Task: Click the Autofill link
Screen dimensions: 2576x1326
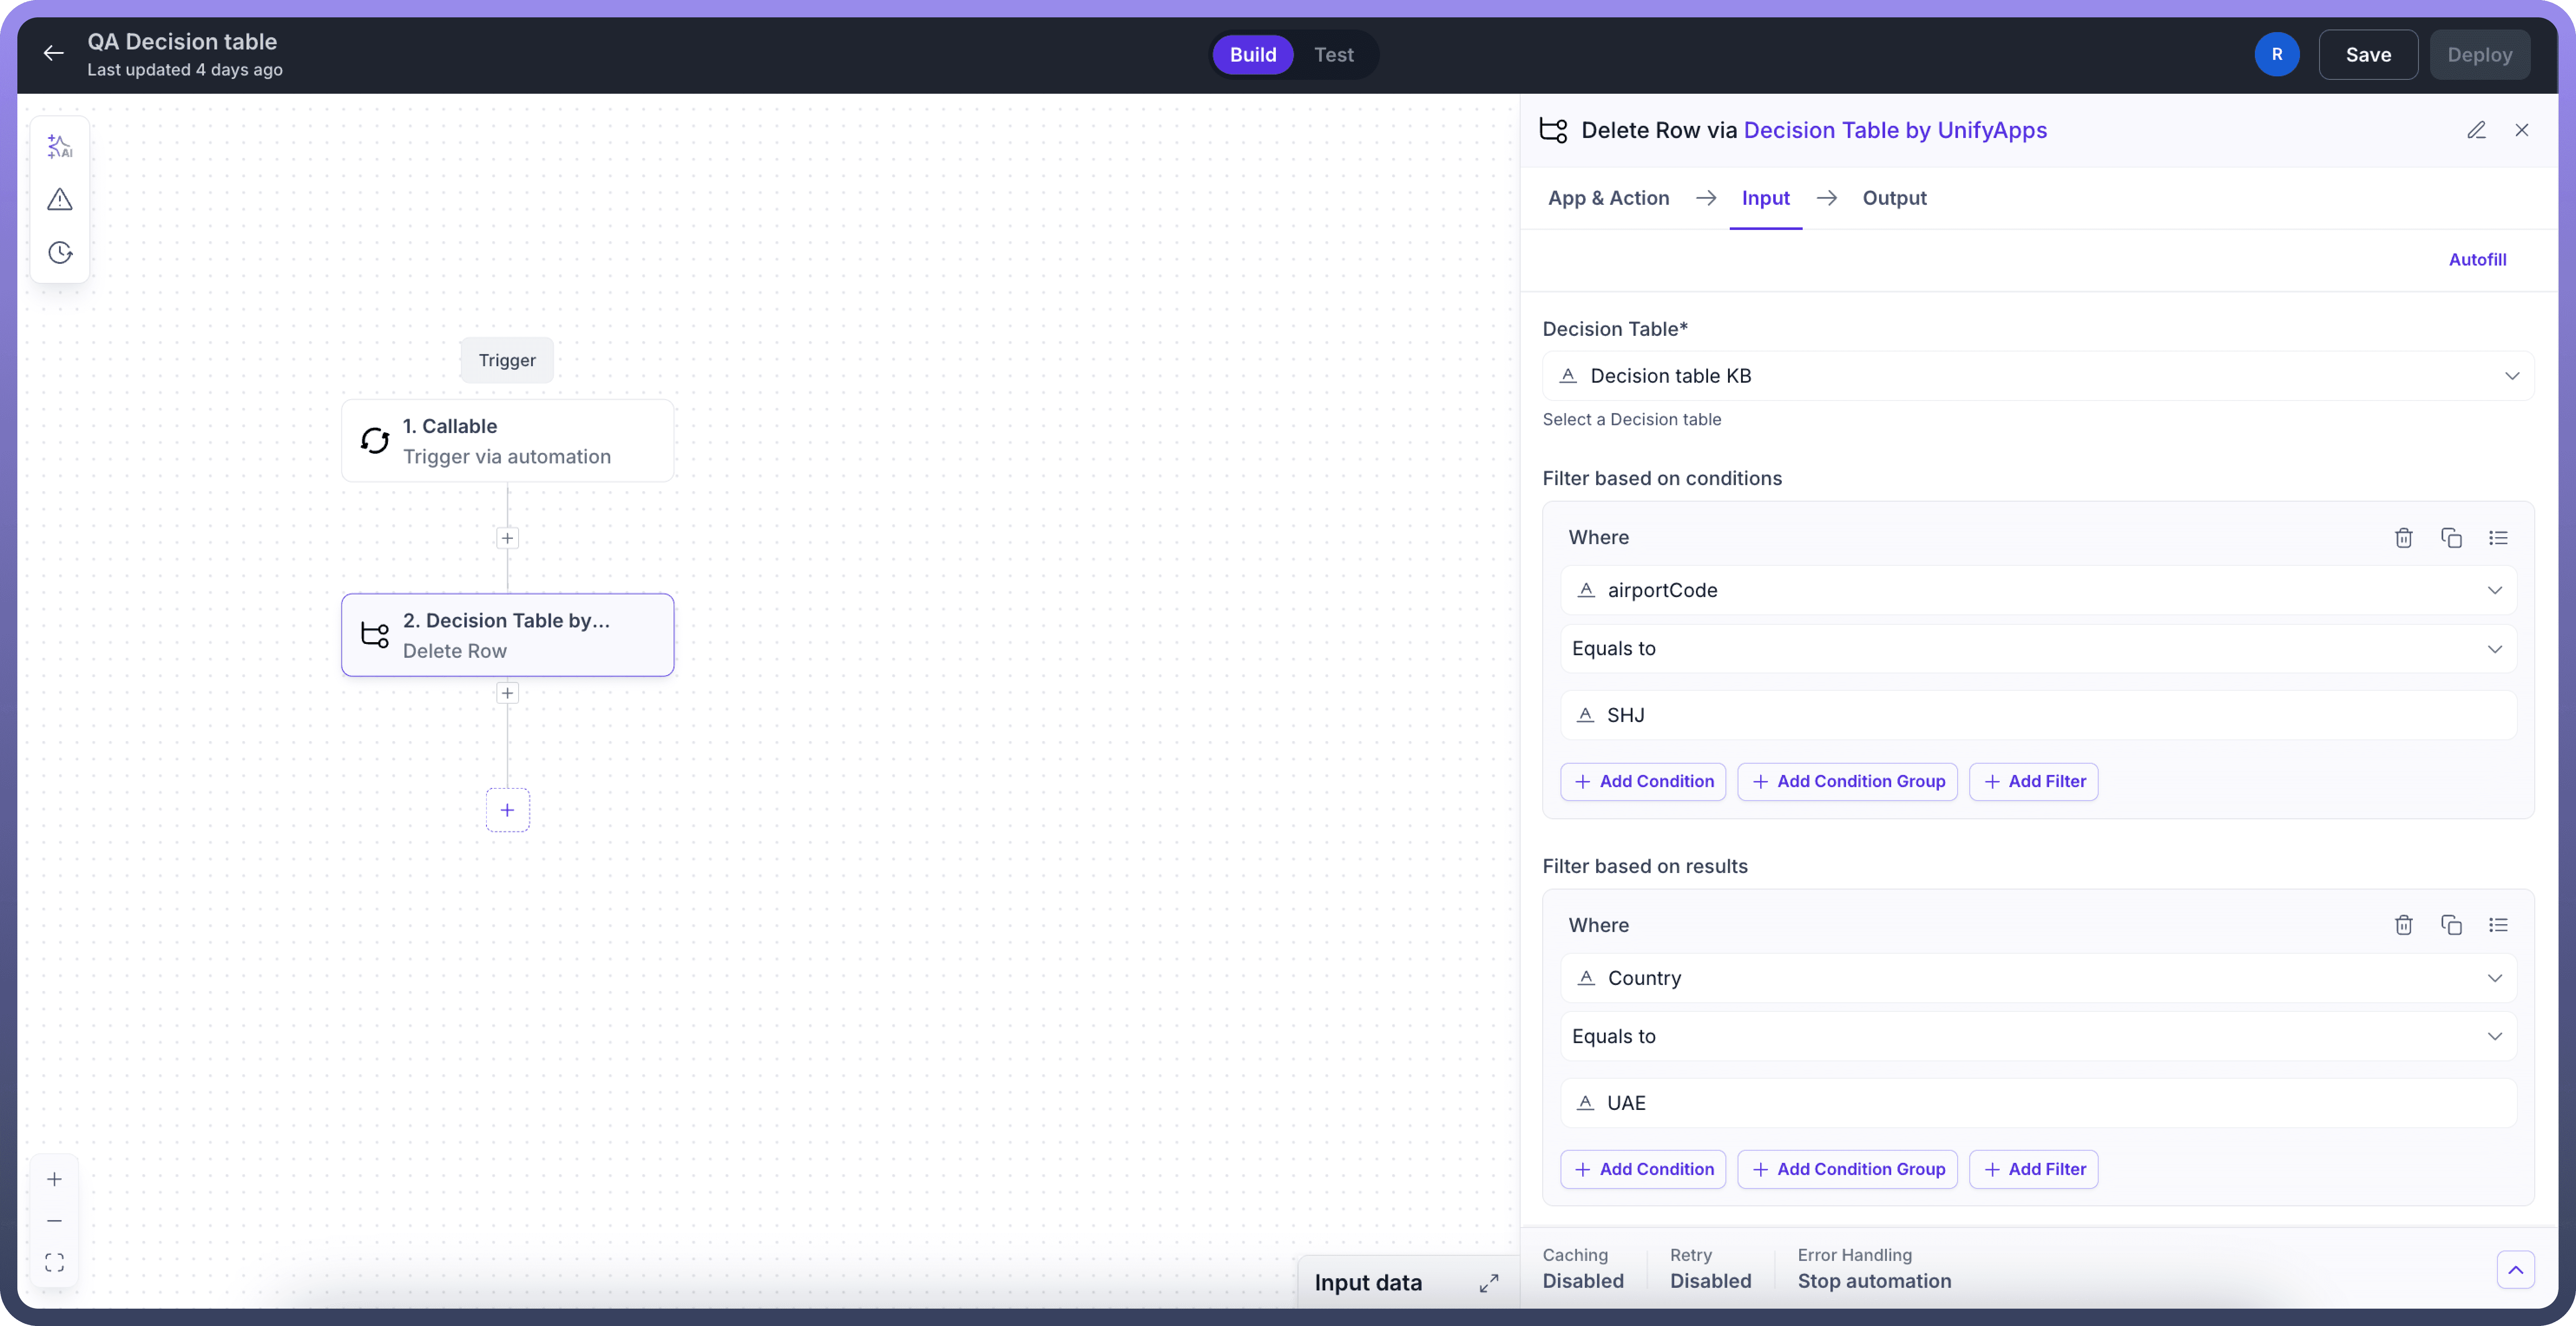Action: pos(2477,260)
